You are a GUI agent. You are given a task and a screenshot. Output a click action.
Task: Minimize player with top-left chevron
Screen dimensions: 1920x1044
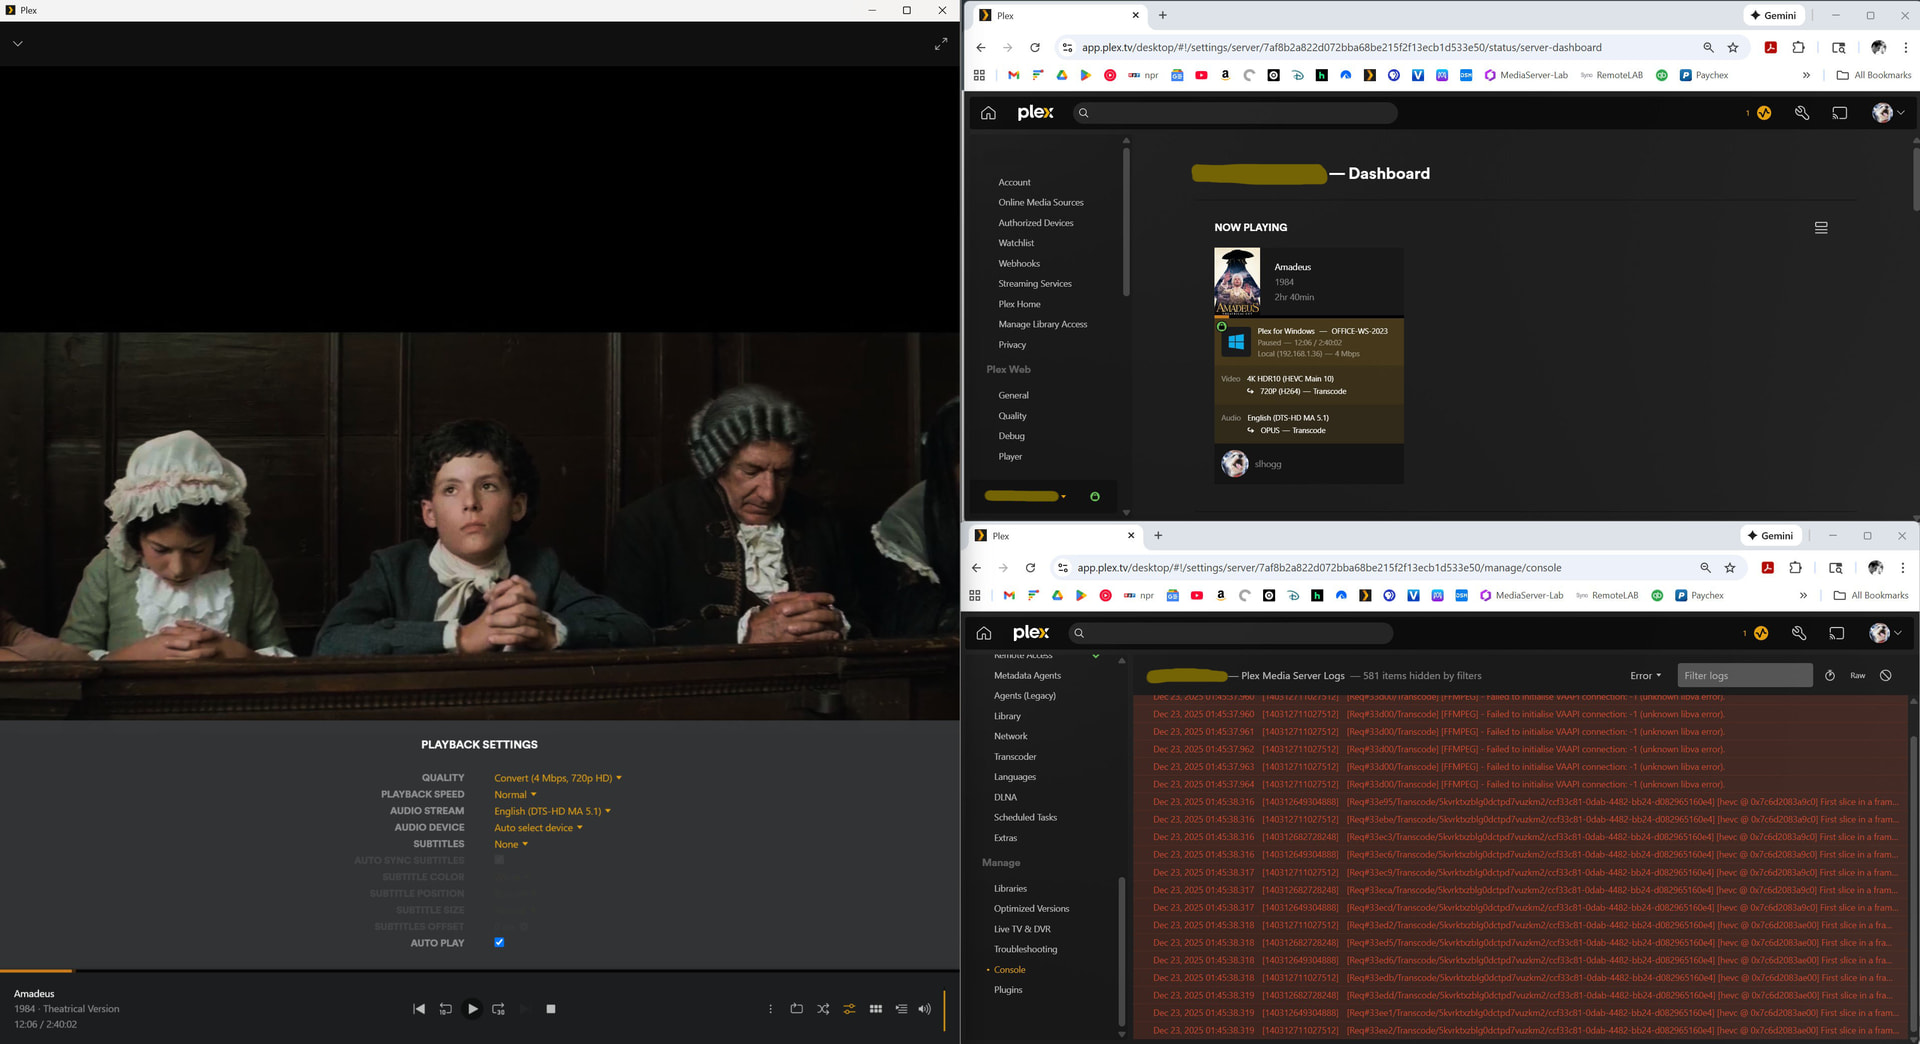pos(18,44)
